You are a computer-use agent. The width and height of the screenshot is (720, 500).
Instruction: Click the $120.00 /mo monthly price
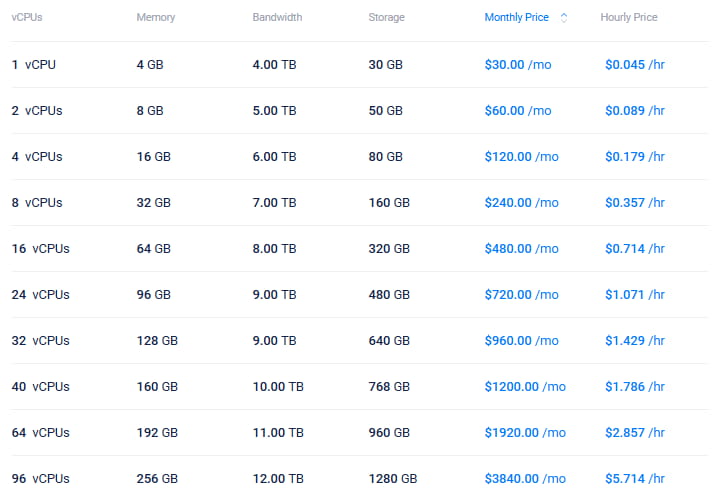click(x=521, y=157)
